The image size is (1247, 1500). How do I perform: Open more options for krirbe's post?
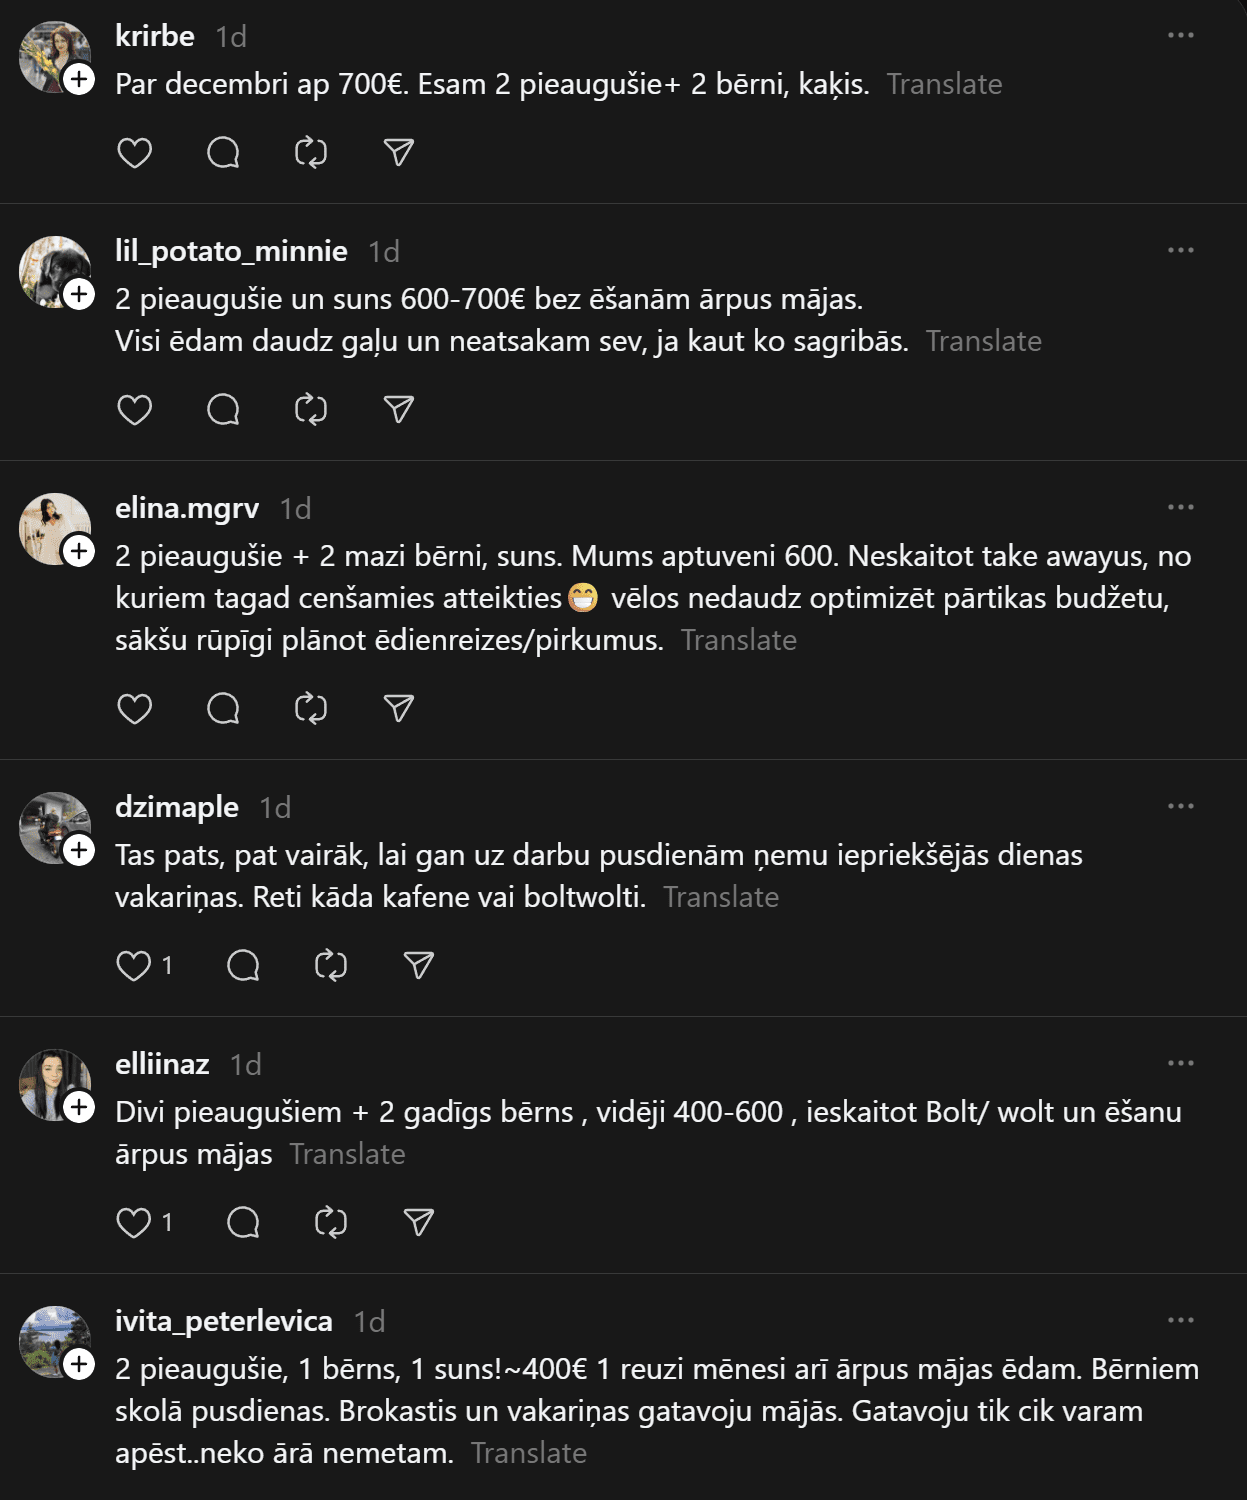(1181, 36)
